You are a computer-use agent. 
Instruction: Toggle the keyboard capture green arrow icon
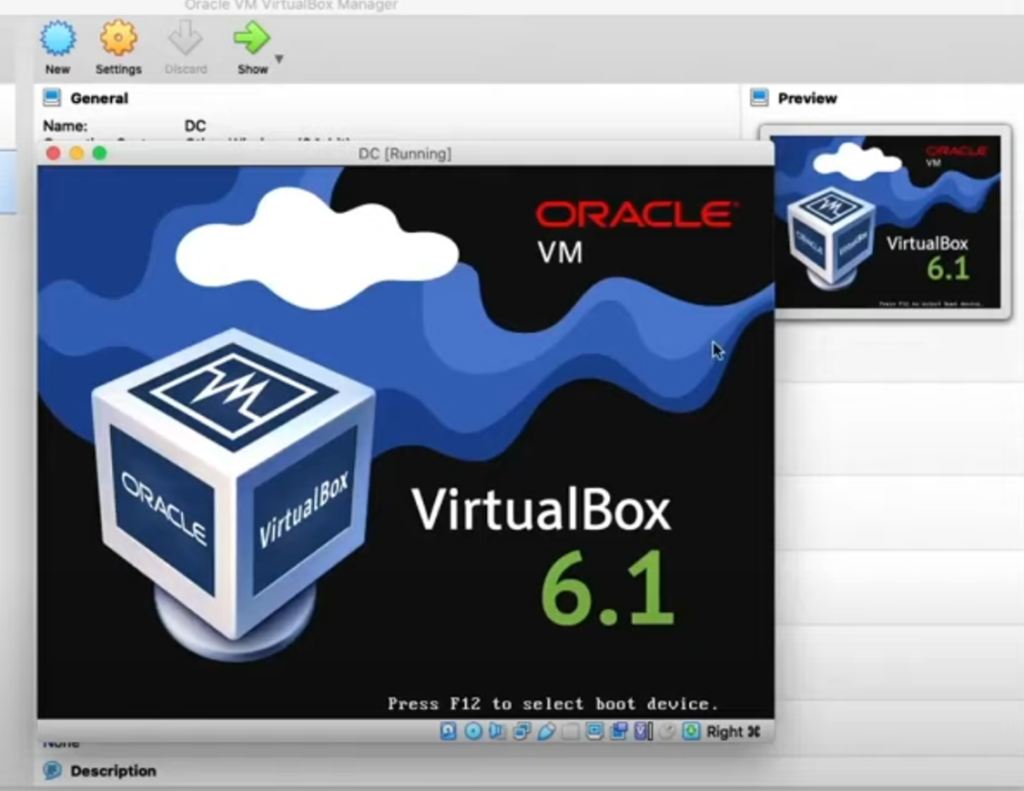pos(691,732)
